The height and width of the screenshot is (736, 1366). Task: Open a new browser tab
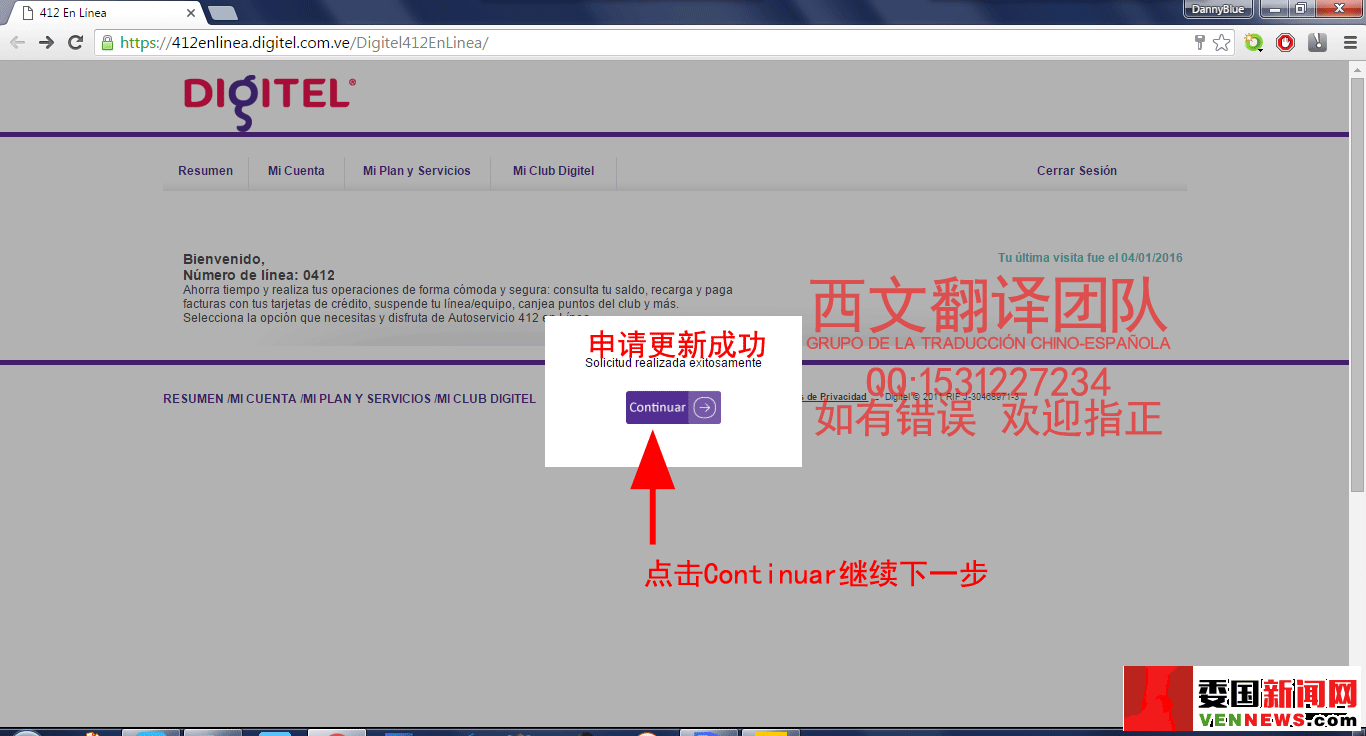[x=222, y=13]
